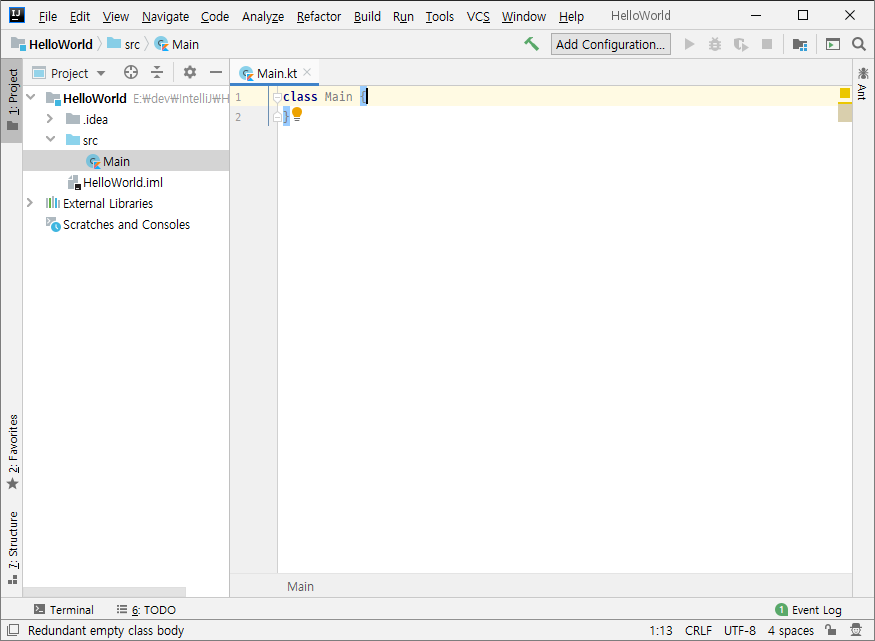Hide the Project panel with minus icon
The image size is (875, 641).
[216, 73]
